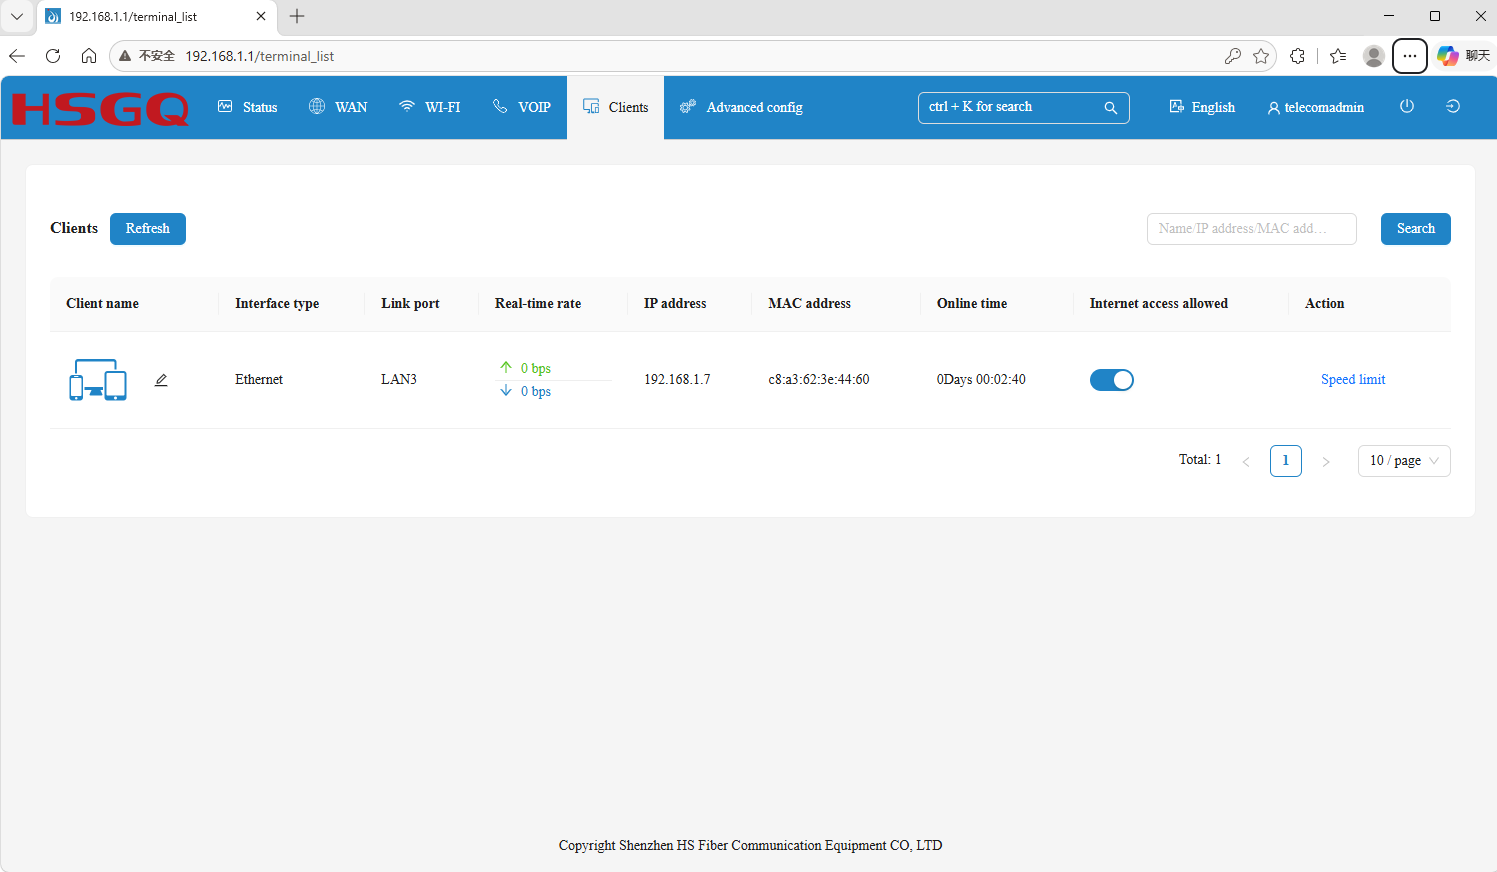Click the client device icon
1497x872 pixels.
(x=98, y=380)
